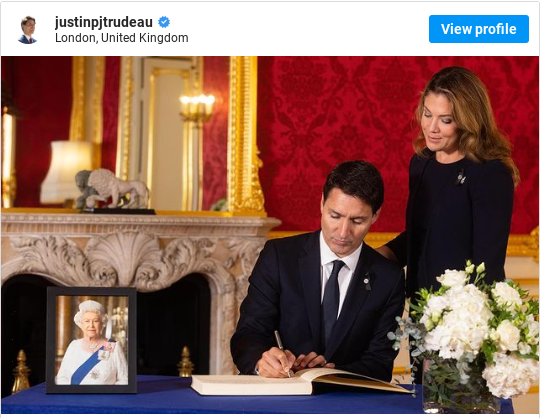This screenshot has width=540, height=418.
Task: Click the pen in the writing hand
Action: [283, 353]
